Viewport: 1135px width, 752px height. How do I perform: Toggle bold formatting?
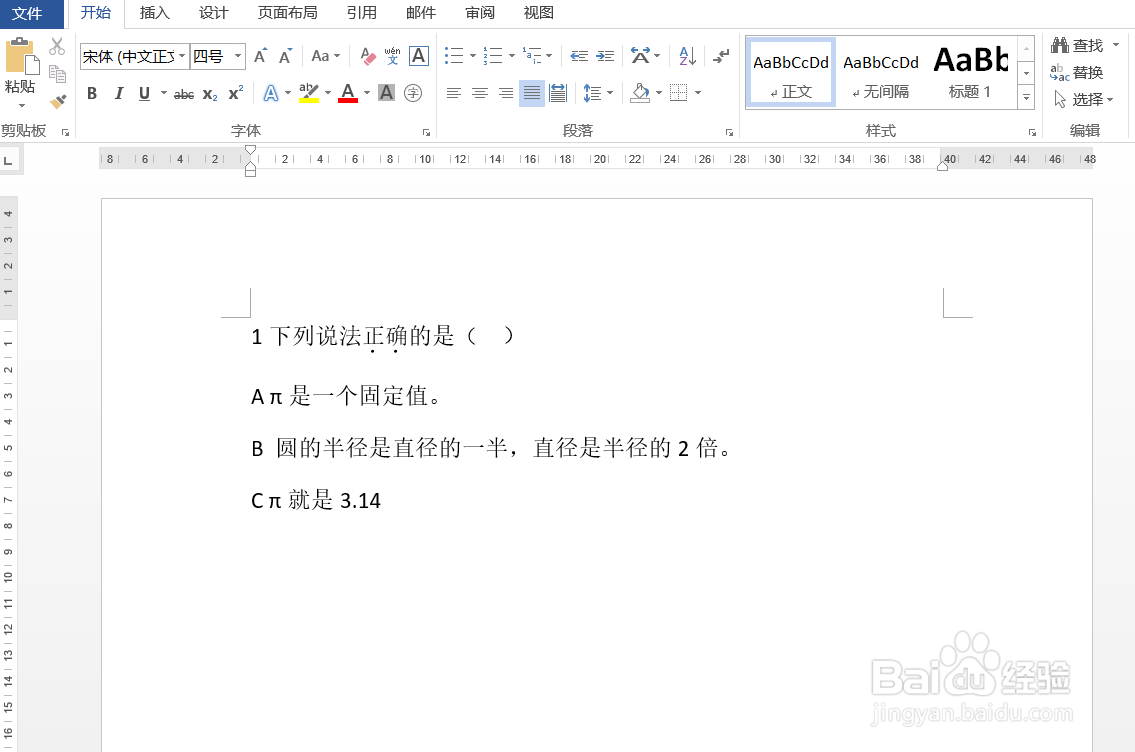pyautogui.click(x=92, y=93)
